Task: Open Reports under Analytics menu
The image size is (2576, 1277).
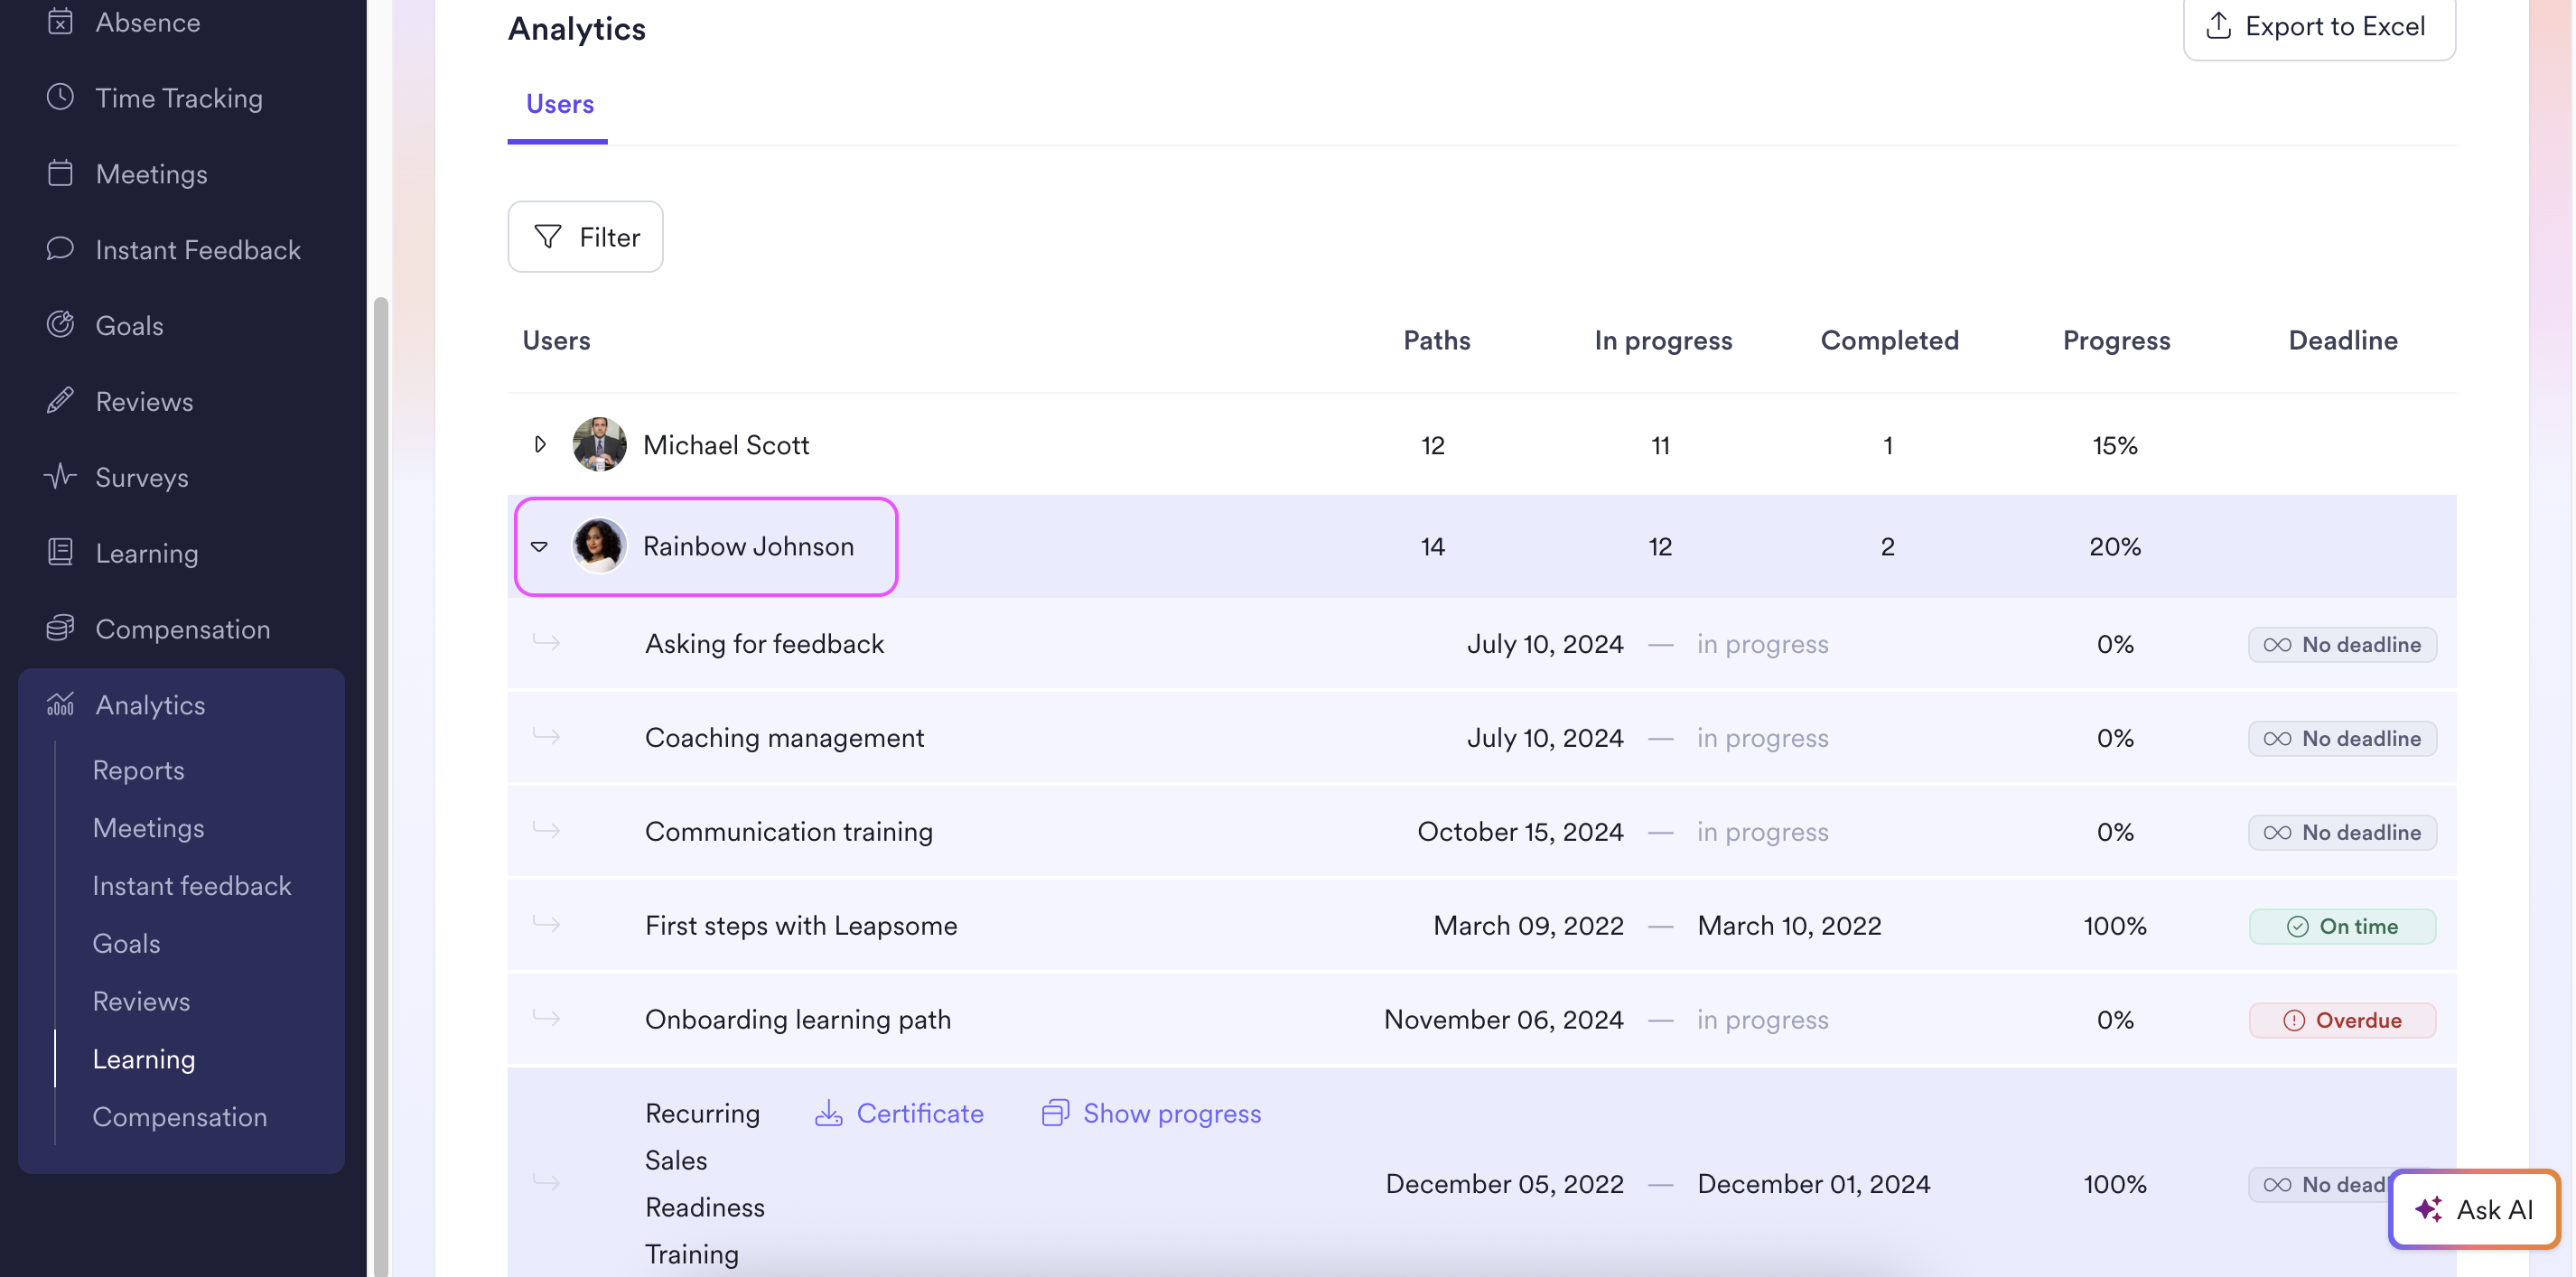Action: pyautogui.click(x=138, y=769)
